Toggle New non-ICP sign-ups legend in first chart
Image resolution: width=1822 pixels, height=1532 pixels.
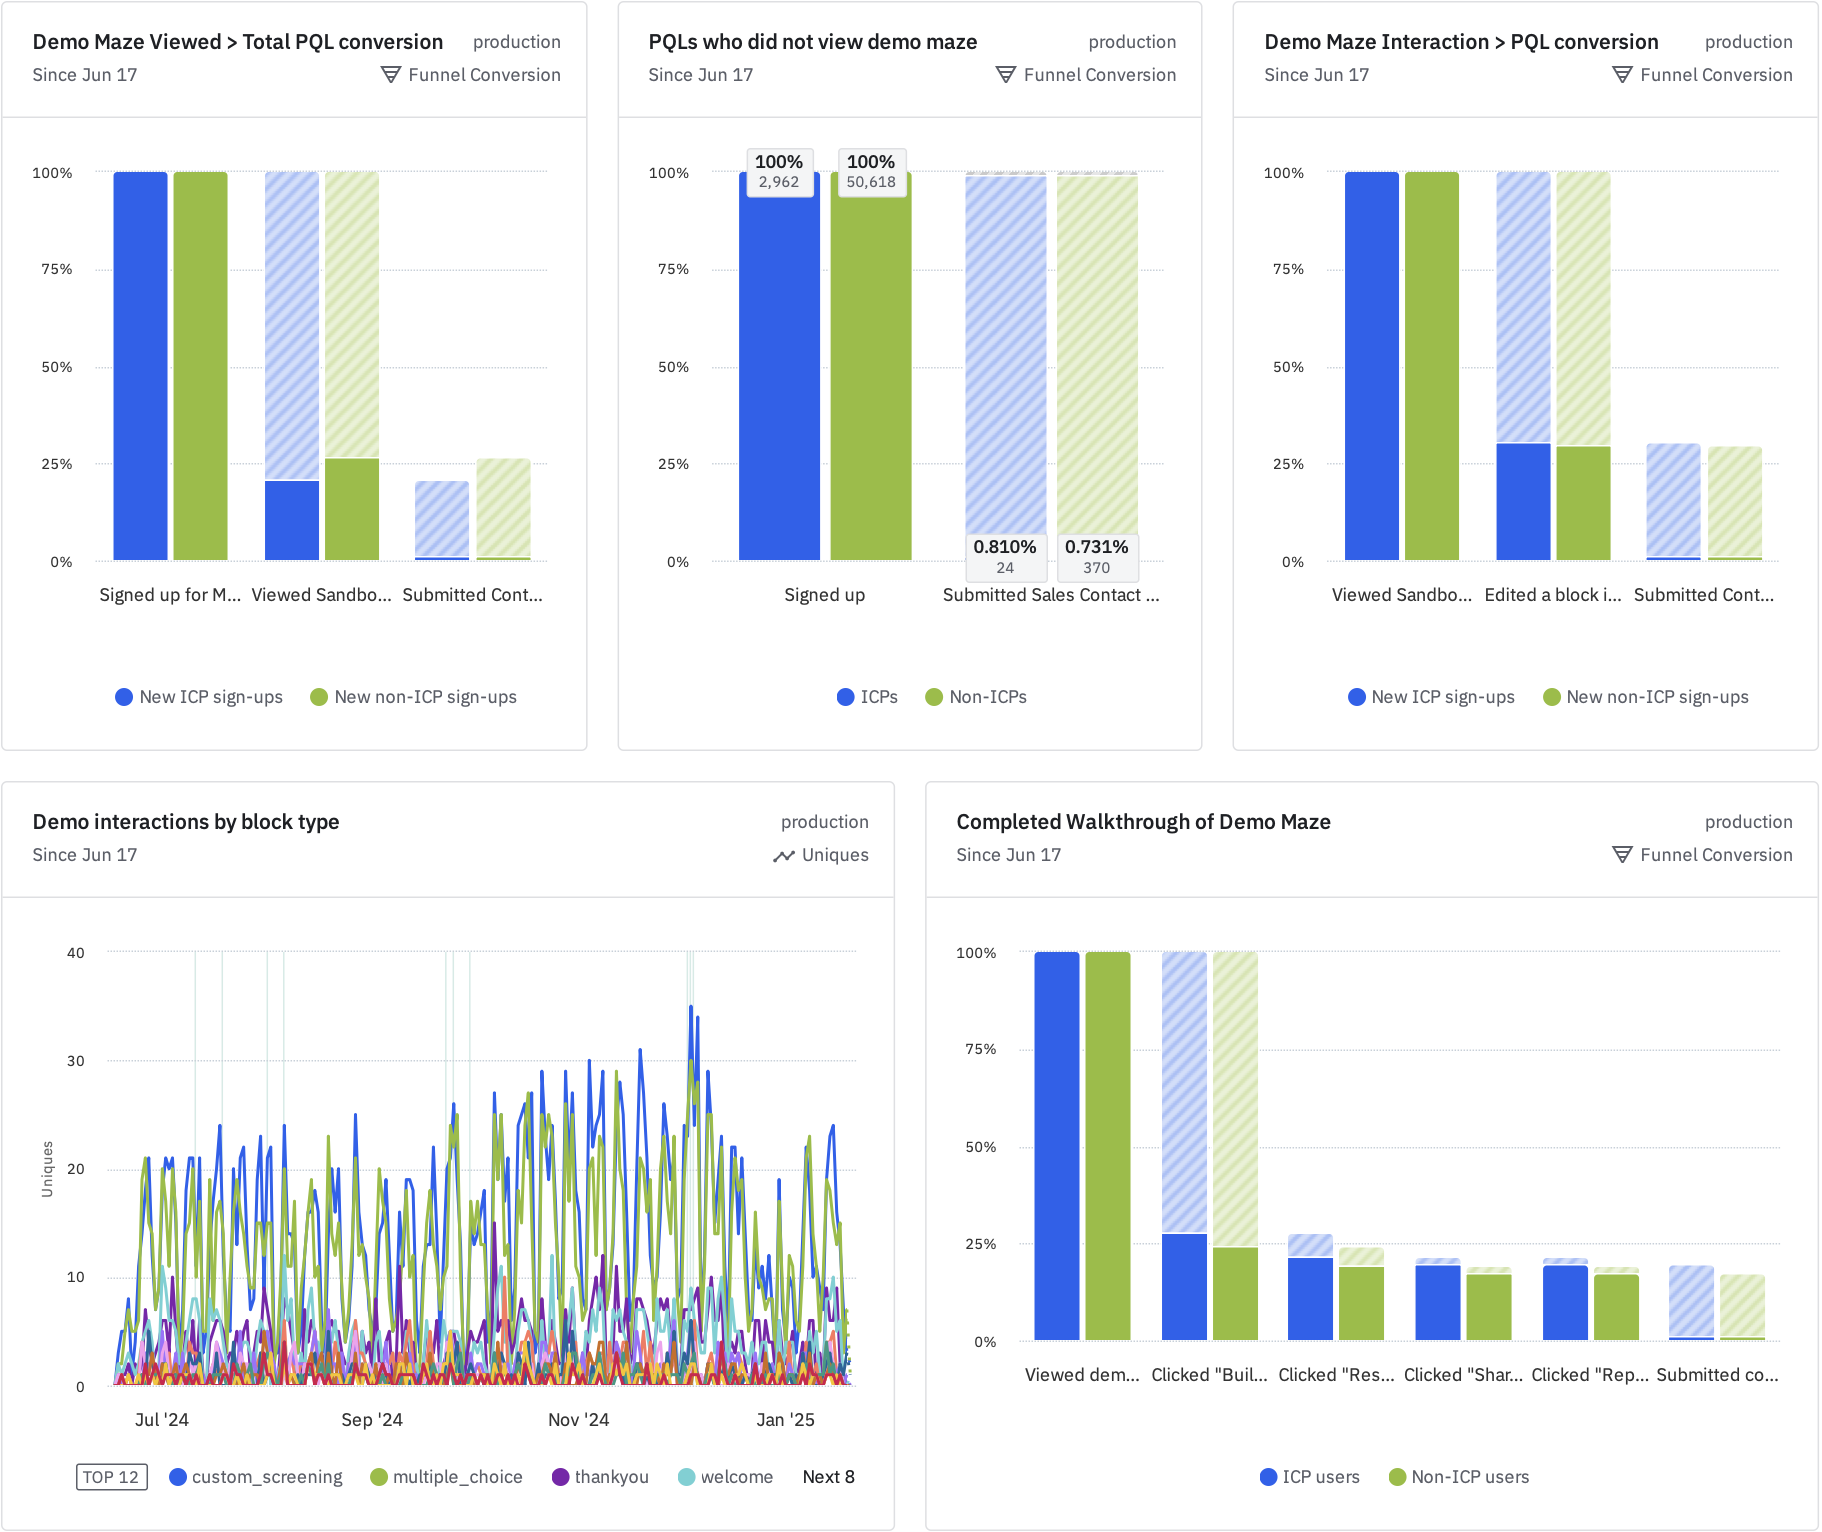(x=414, y=697)
